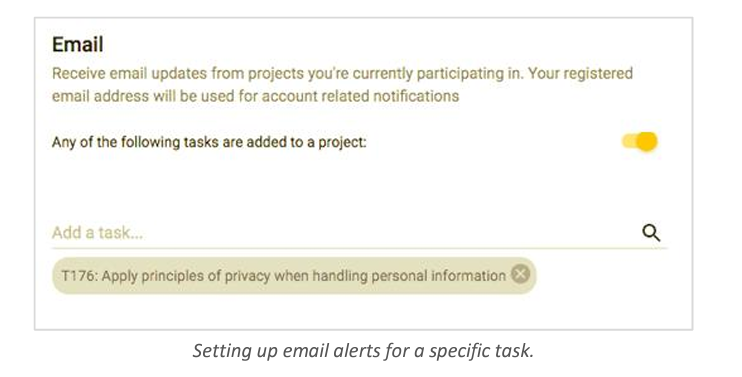Click the "account related notifications" text line
The image size is (742, 377).
coord(256,96)
